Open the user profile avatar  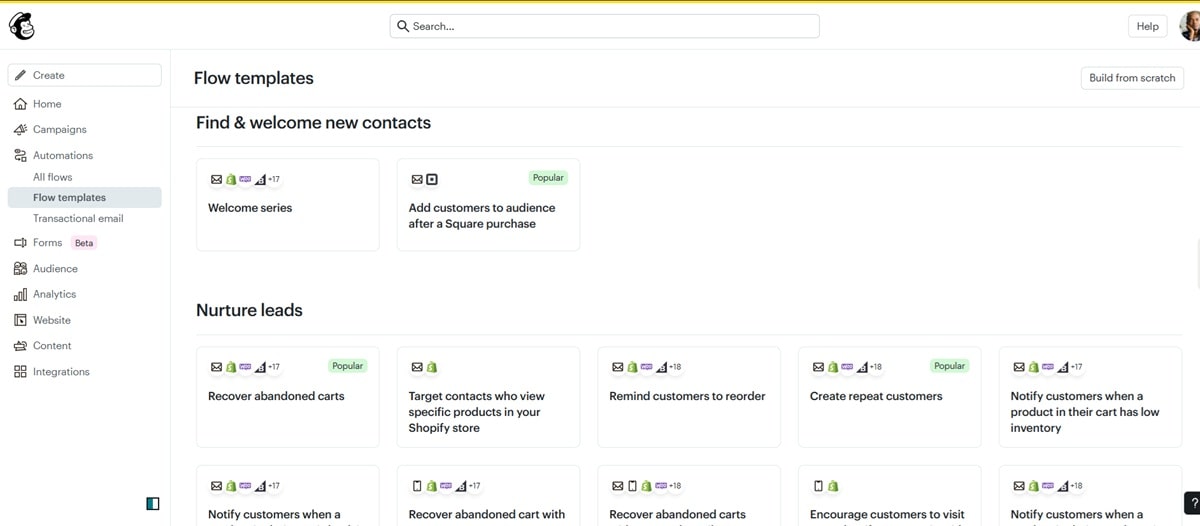tap(1189, 26)
